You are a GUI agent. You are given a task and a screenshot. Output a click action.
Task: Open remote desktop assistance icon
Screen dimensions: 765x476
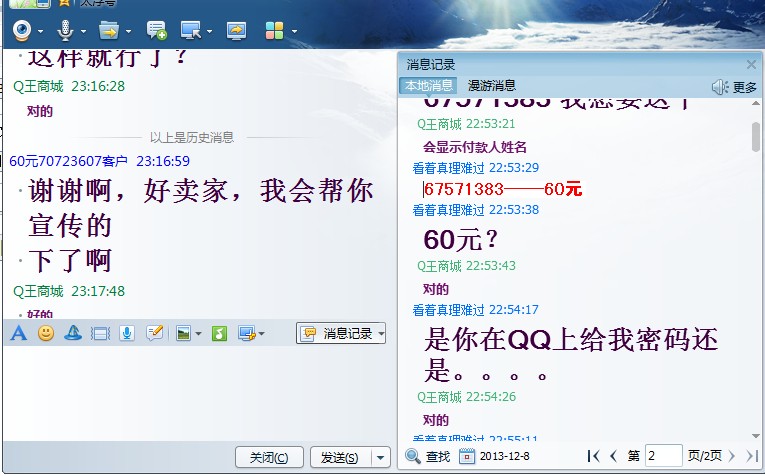tap(190, 31)
